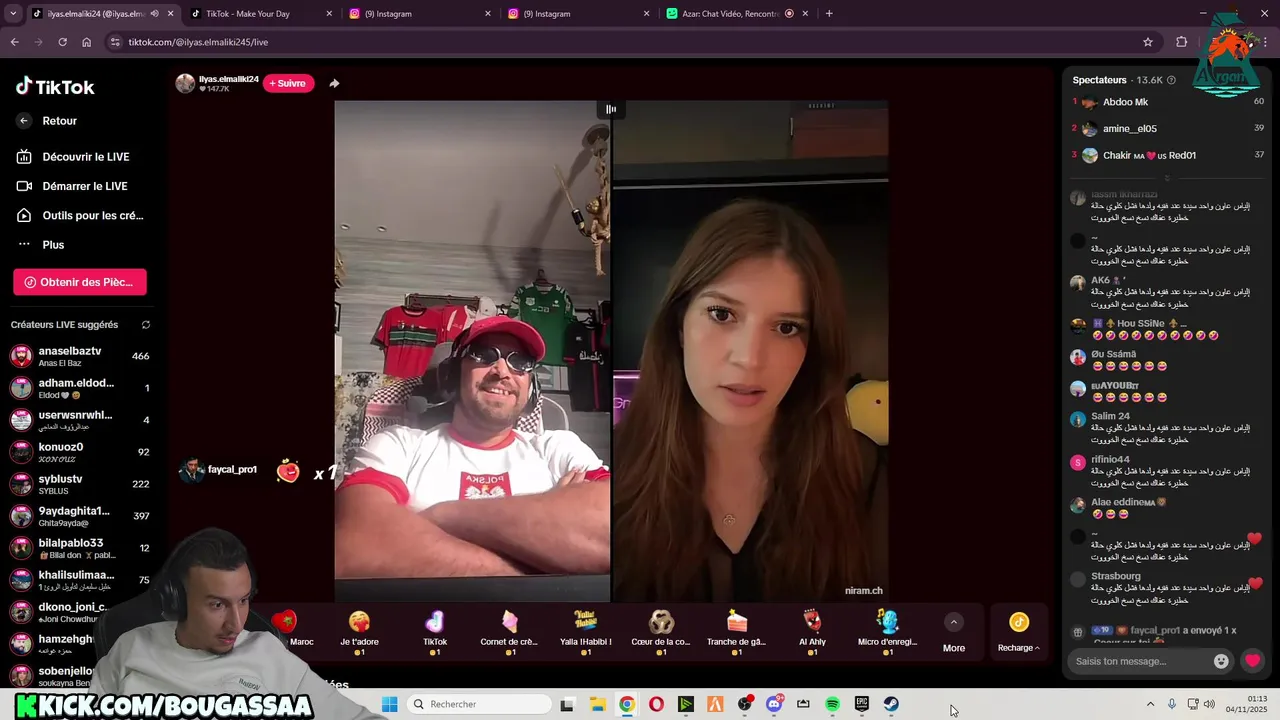Send the Al Ahly gift
This screenshot has width=1280, height=720.
coord(812,631)
